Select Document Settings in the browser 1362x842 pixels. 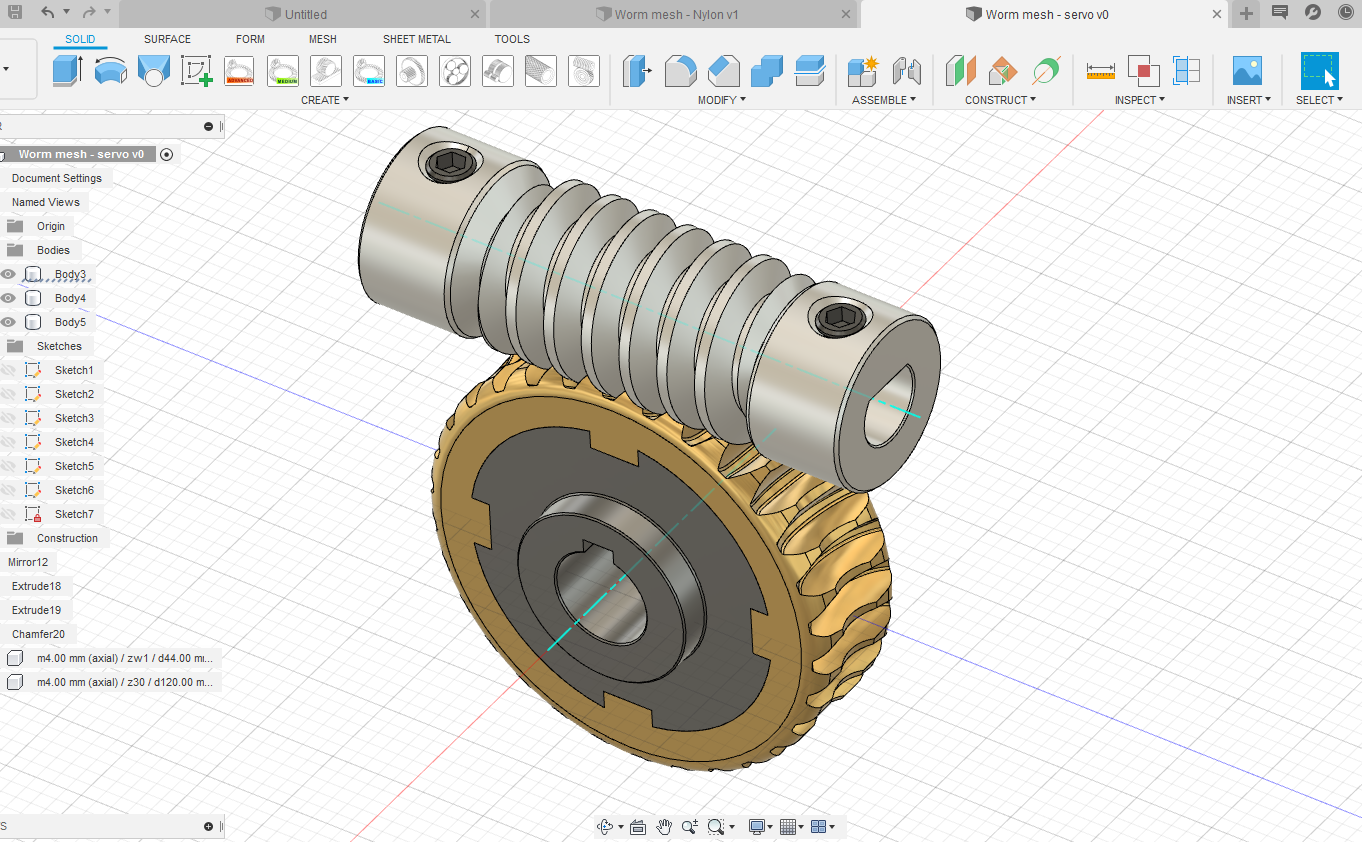(x=57, y=178)
